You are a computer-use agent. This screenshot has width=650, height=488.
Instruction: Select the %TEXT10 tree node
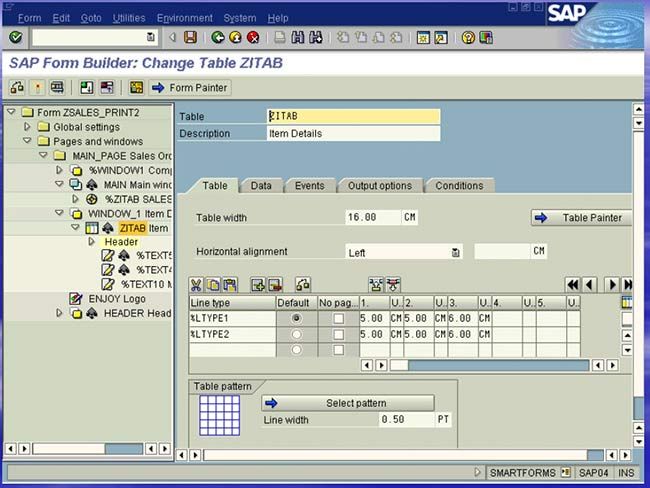pyautogui.click(x=146, y=284)
